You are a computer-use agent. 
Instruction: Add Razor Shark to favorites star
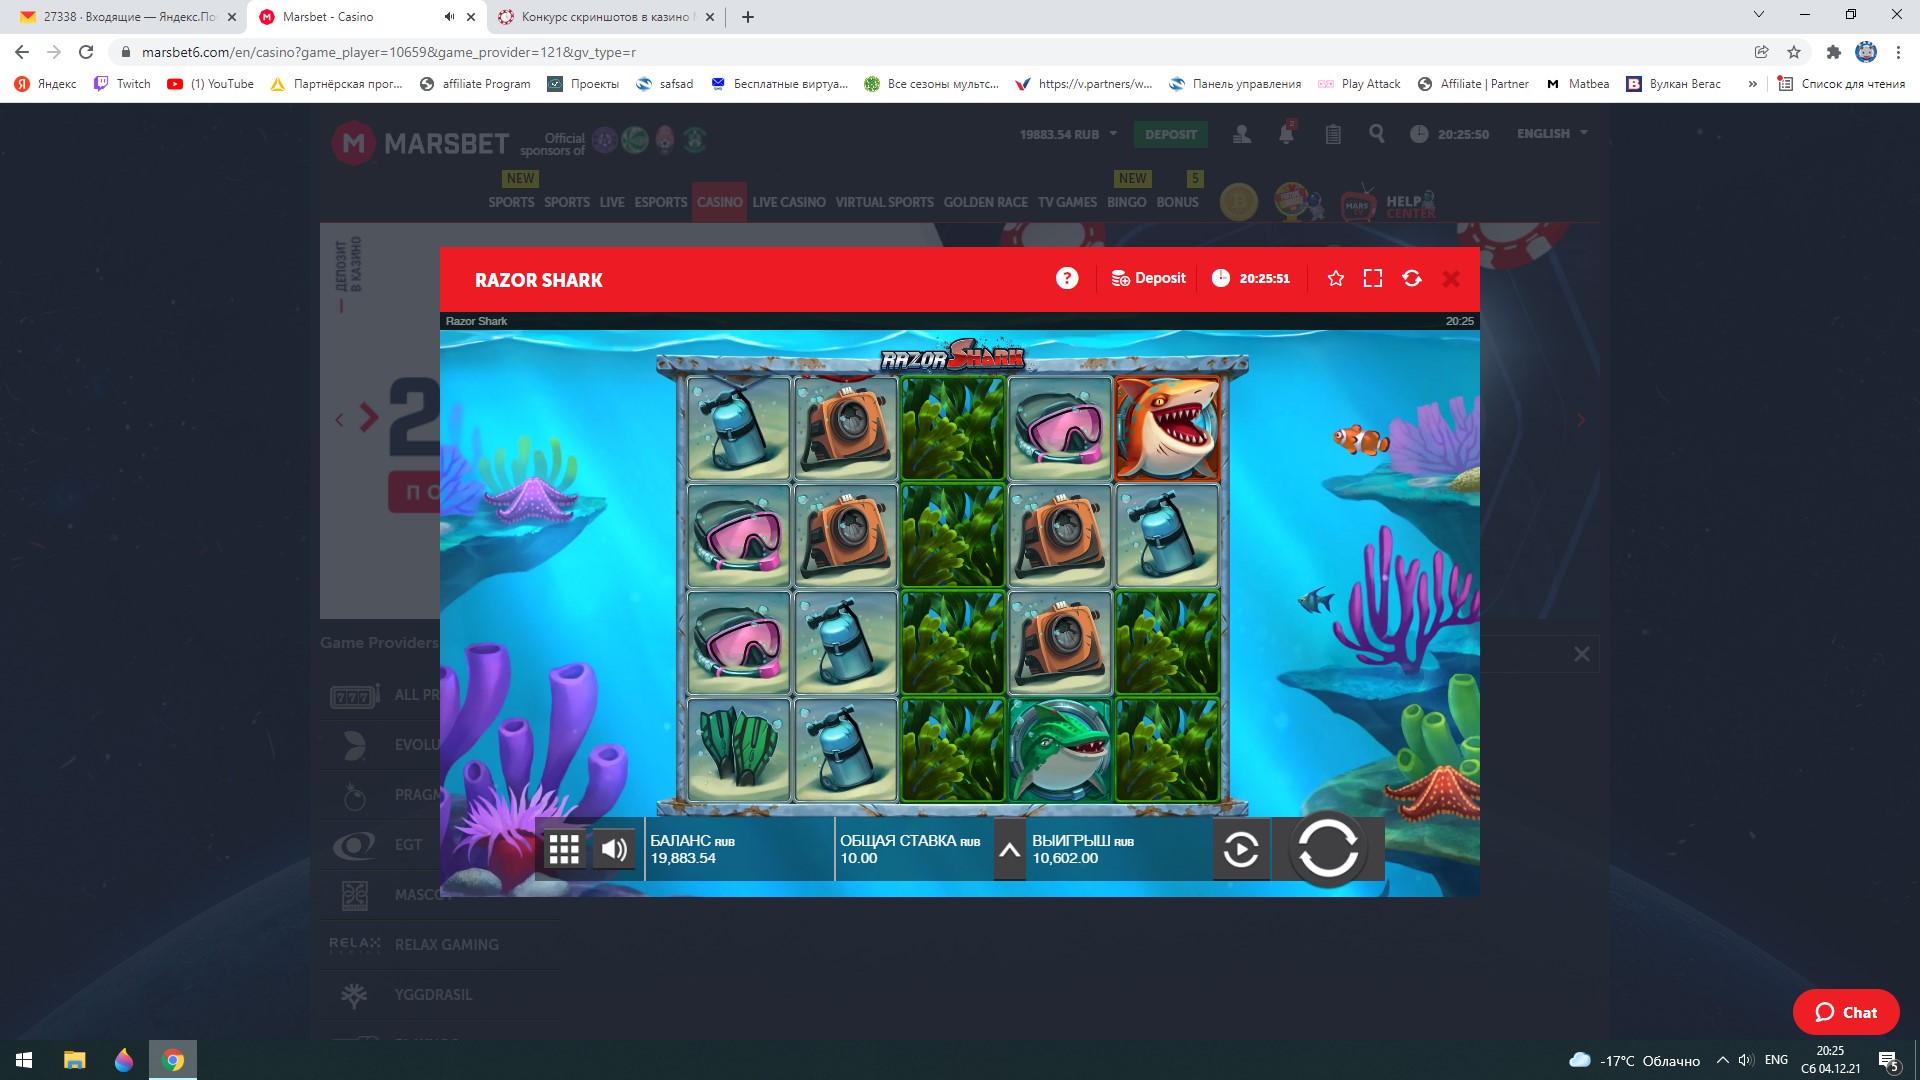click(x=1335, y=279)
